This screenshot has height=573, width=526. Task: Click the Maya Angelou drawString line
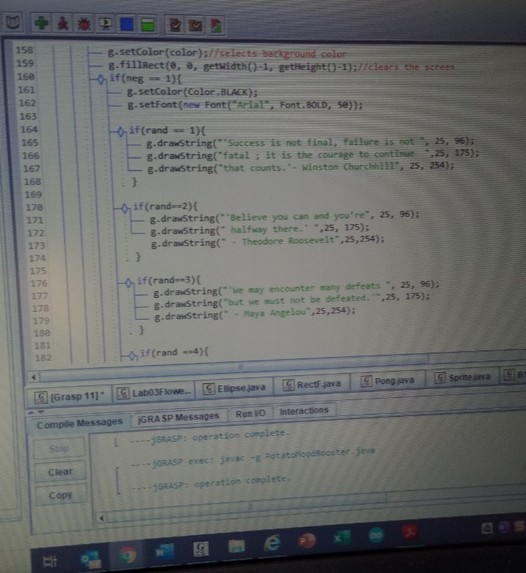[x=255, y=313]
